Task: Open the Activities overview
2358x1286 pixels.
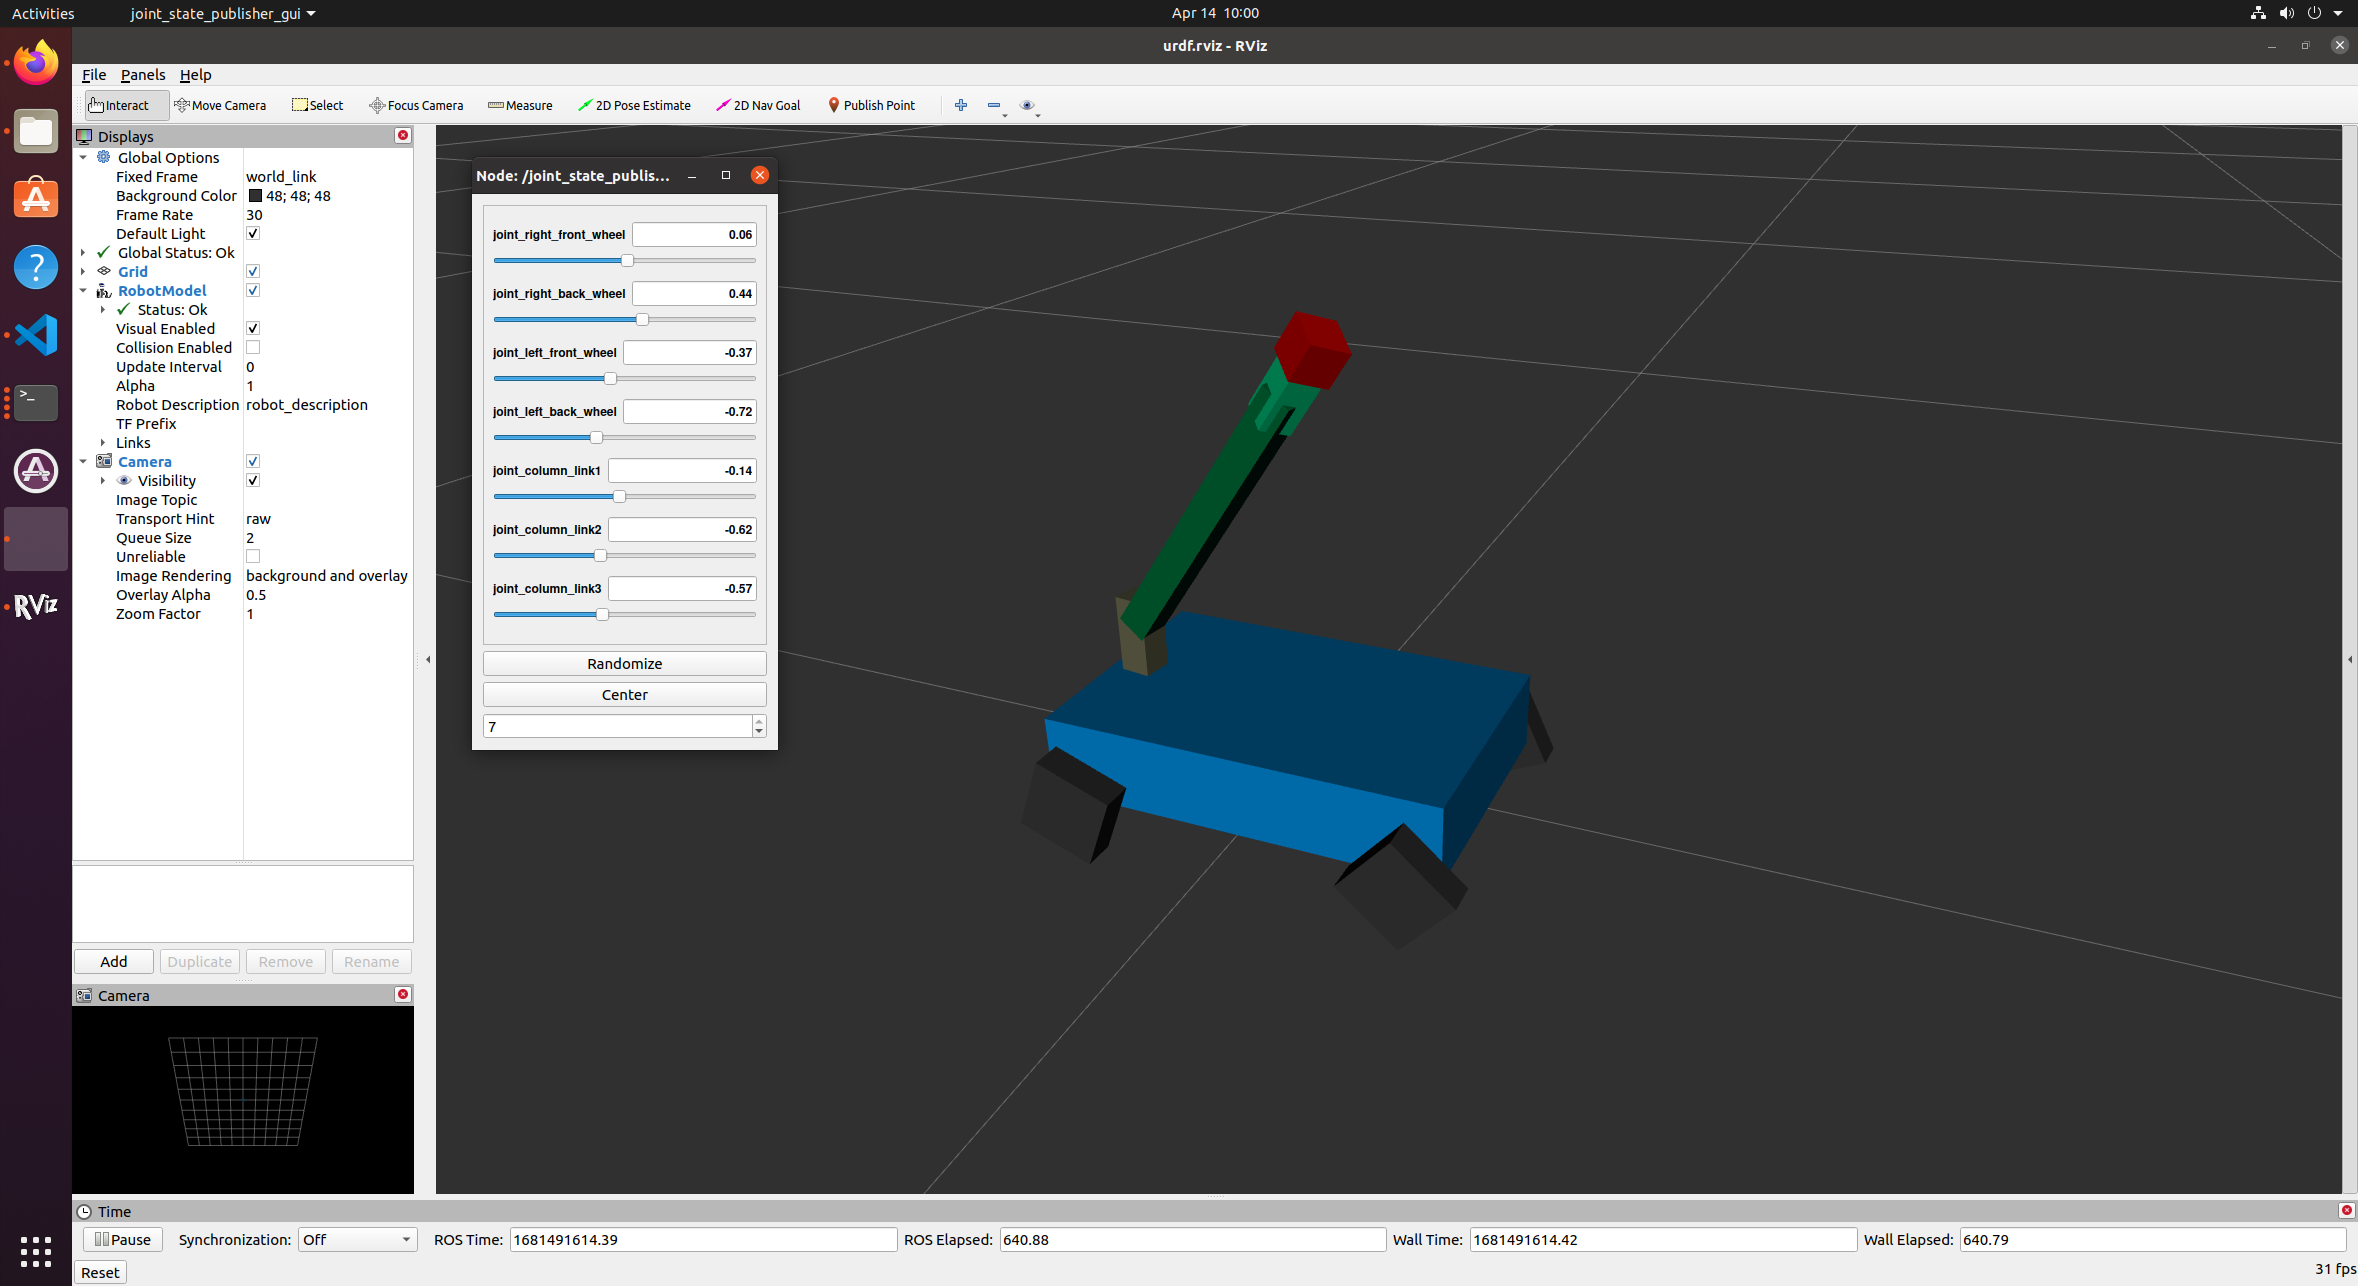Action: (x=43, y=13)
